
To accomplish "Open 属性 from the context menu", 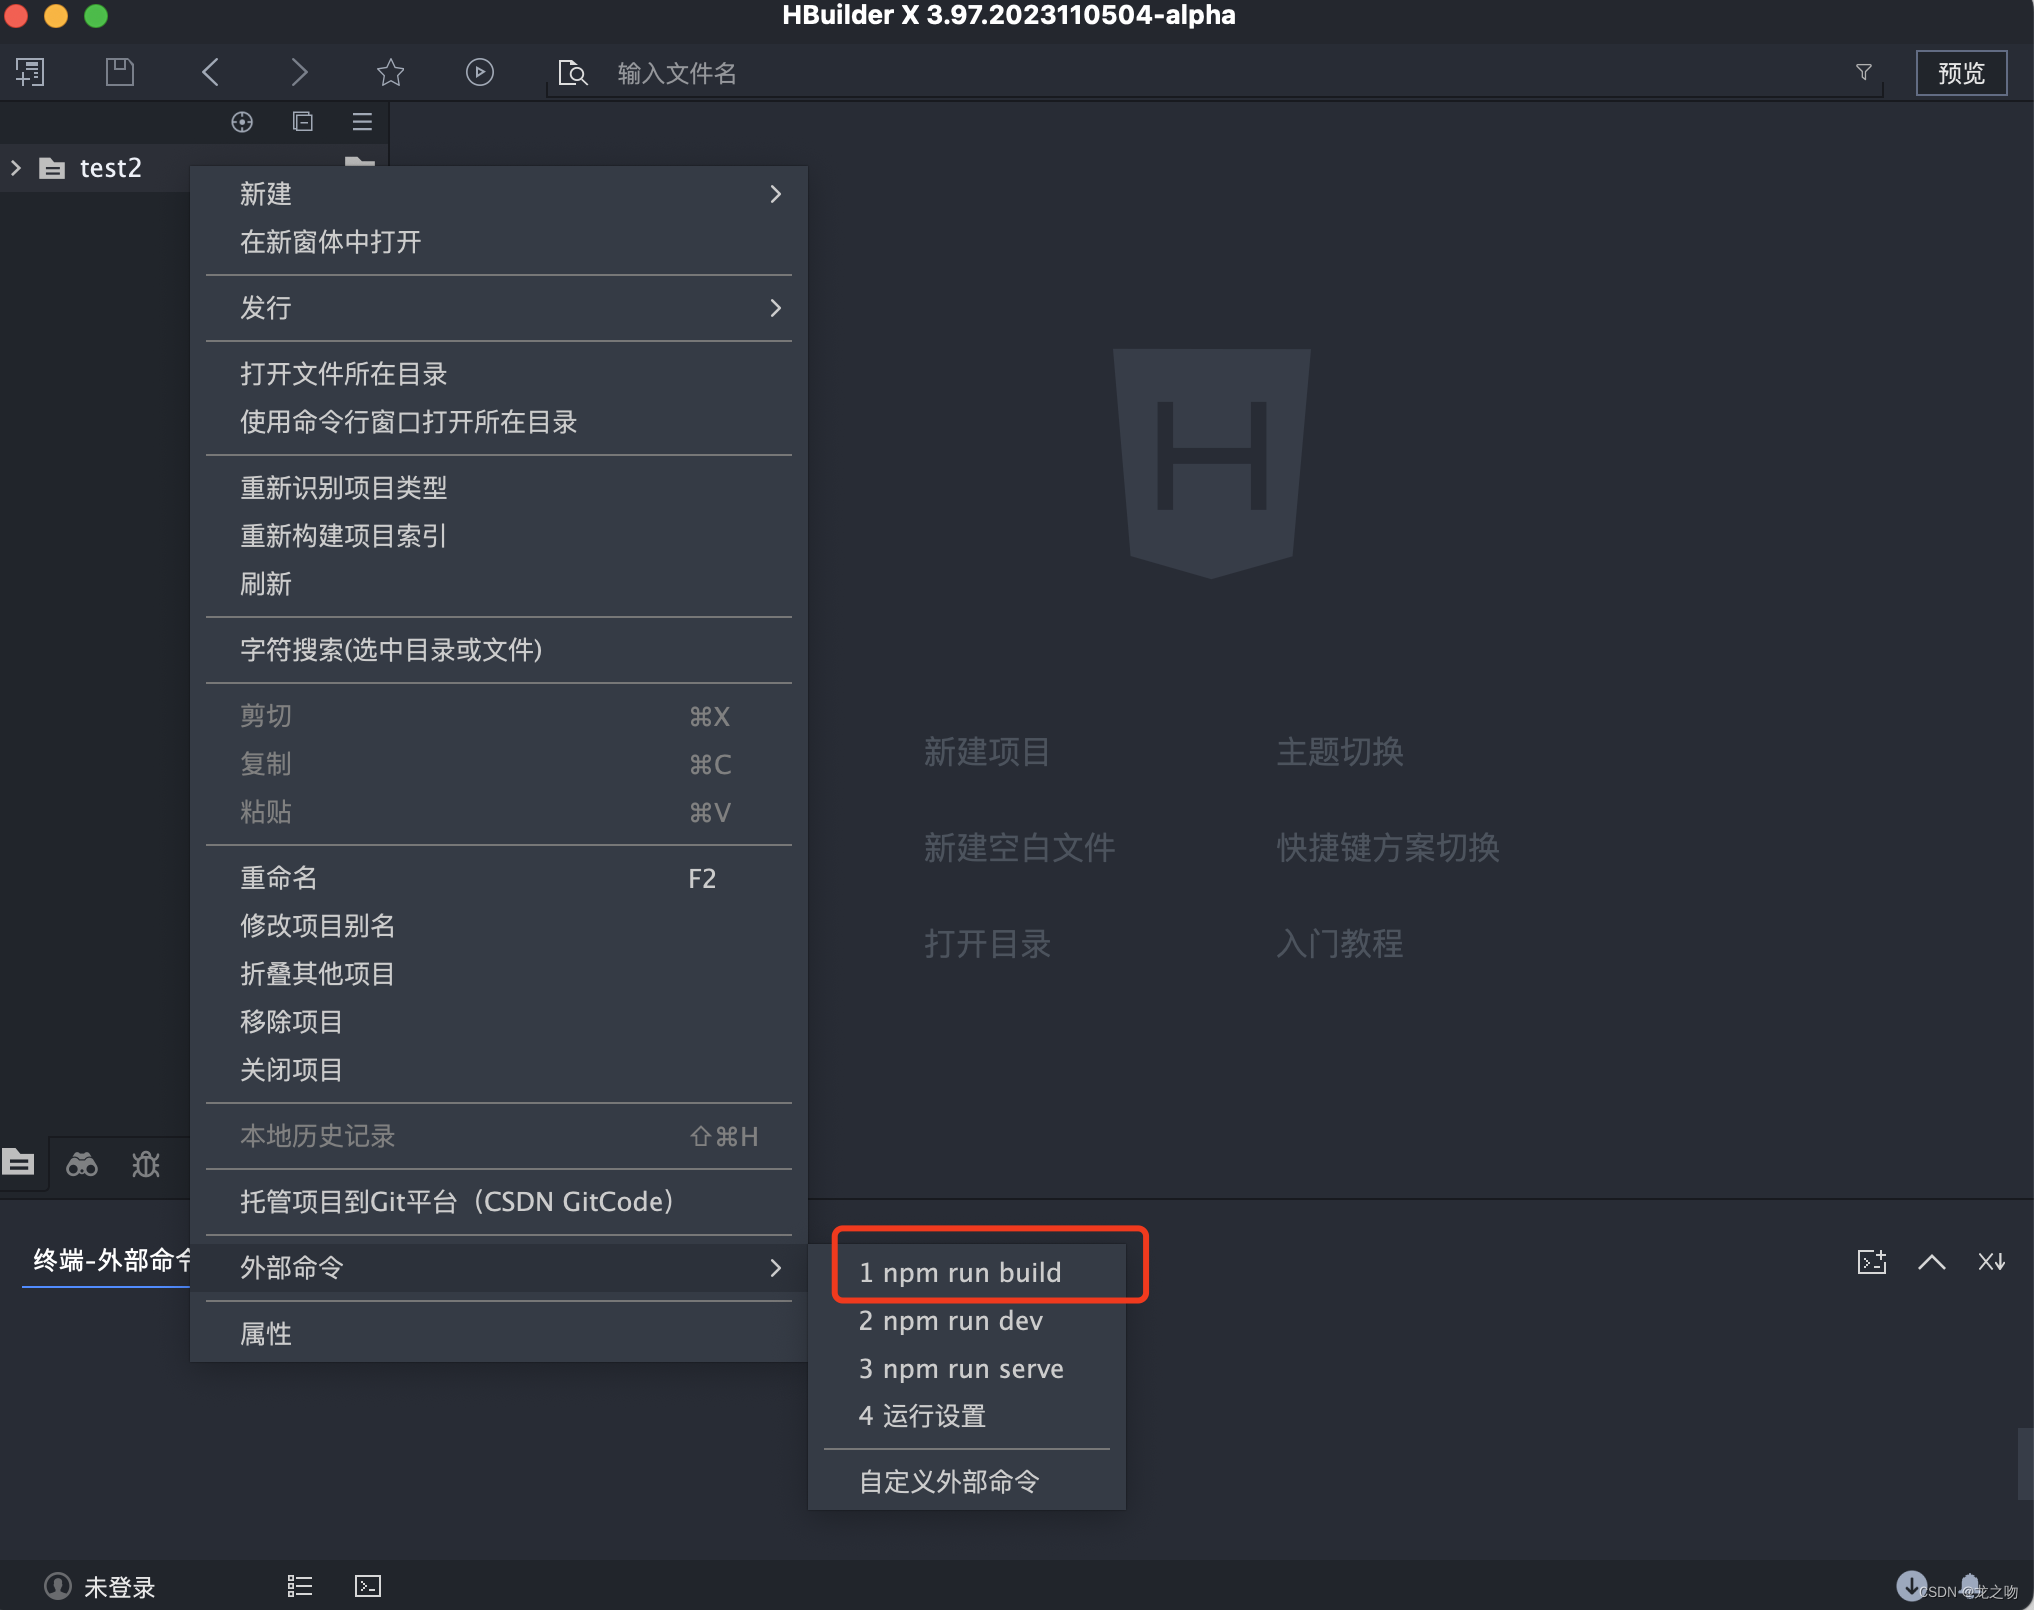I will click(x=499, y=1334).
